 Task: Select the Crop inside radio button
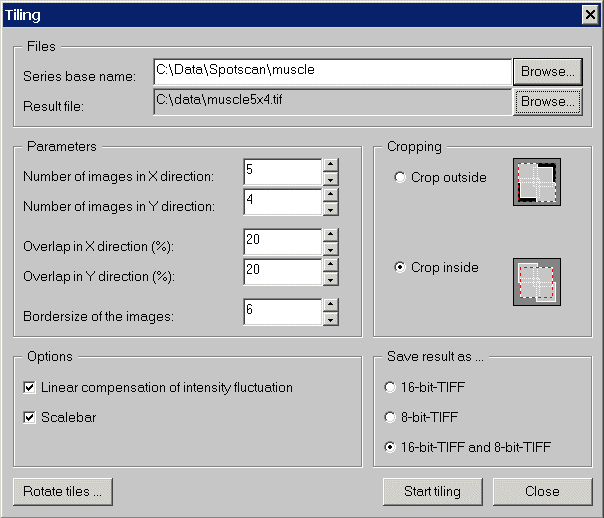[401, 268]
